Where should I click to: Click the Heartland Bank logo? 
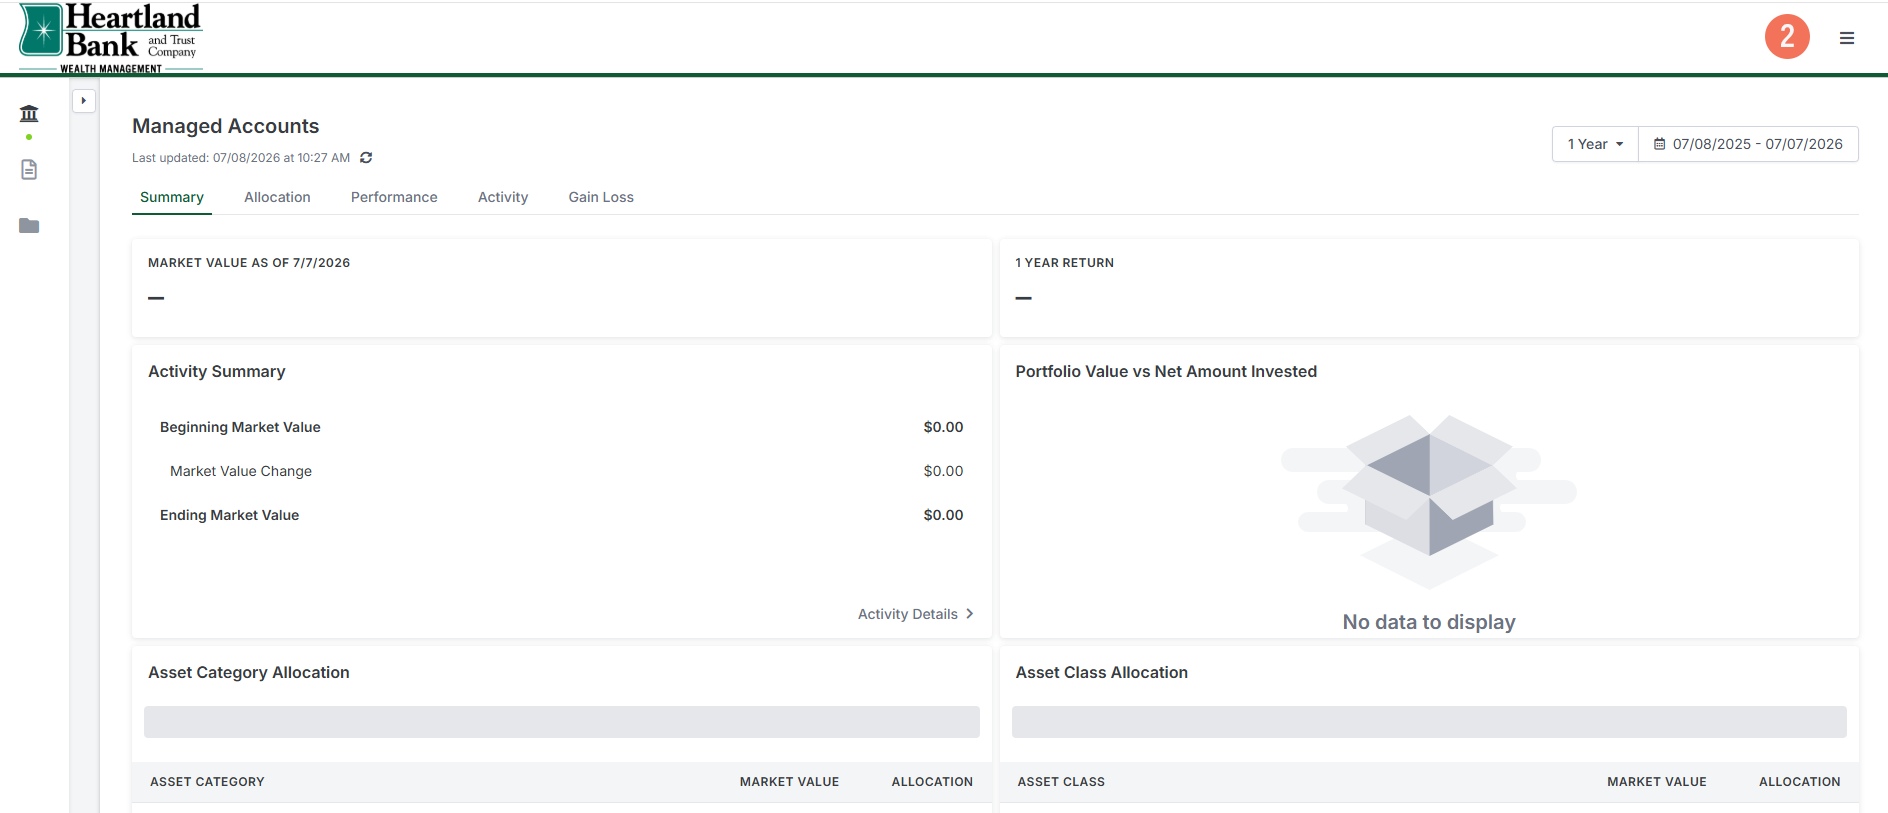111,38
